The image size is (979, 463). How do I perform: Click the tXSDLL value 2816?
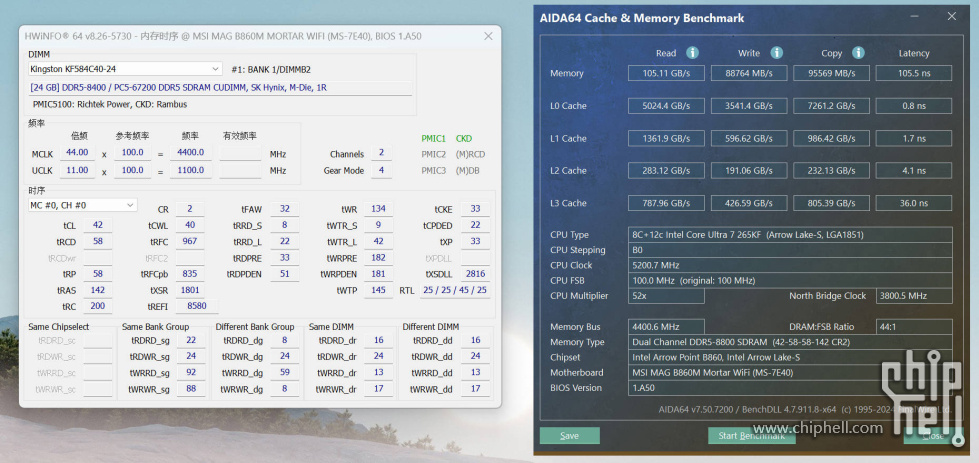click(475, 274)
